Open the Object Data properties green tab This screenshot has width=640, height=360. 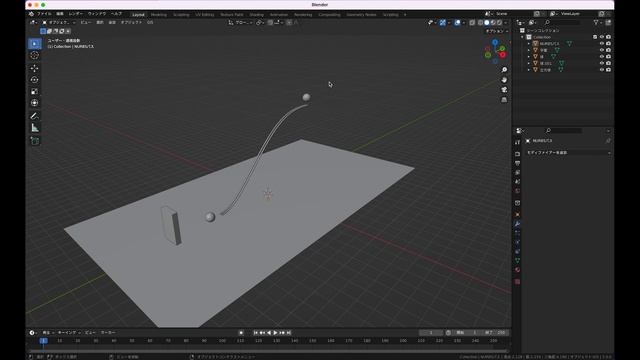(x=518, y=260)
